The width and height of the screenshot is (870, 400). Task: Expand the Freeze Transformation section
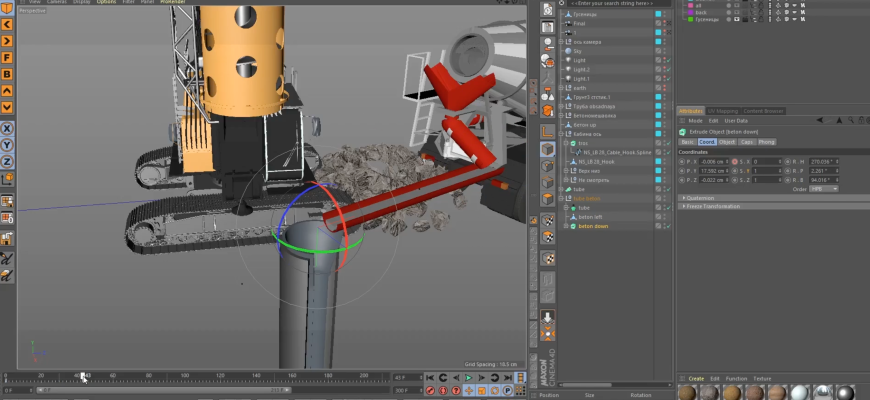713,206
